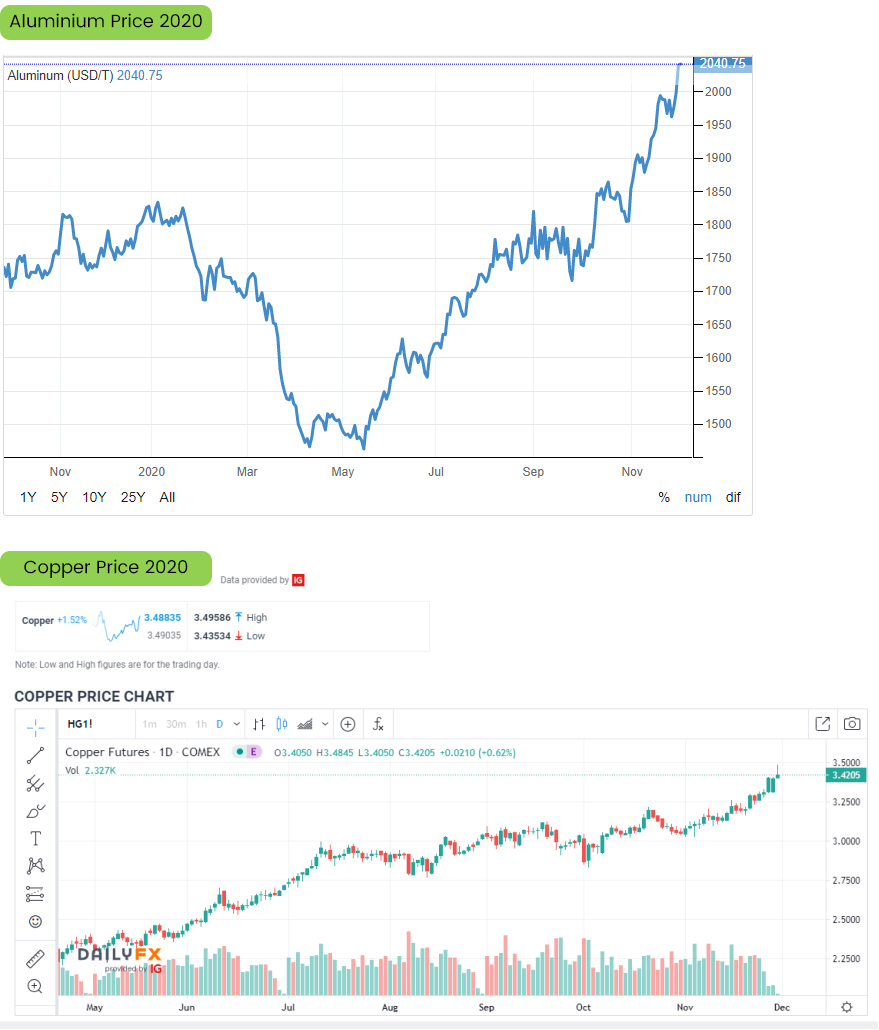Open chart settings gear icon

click(847, 1006)
